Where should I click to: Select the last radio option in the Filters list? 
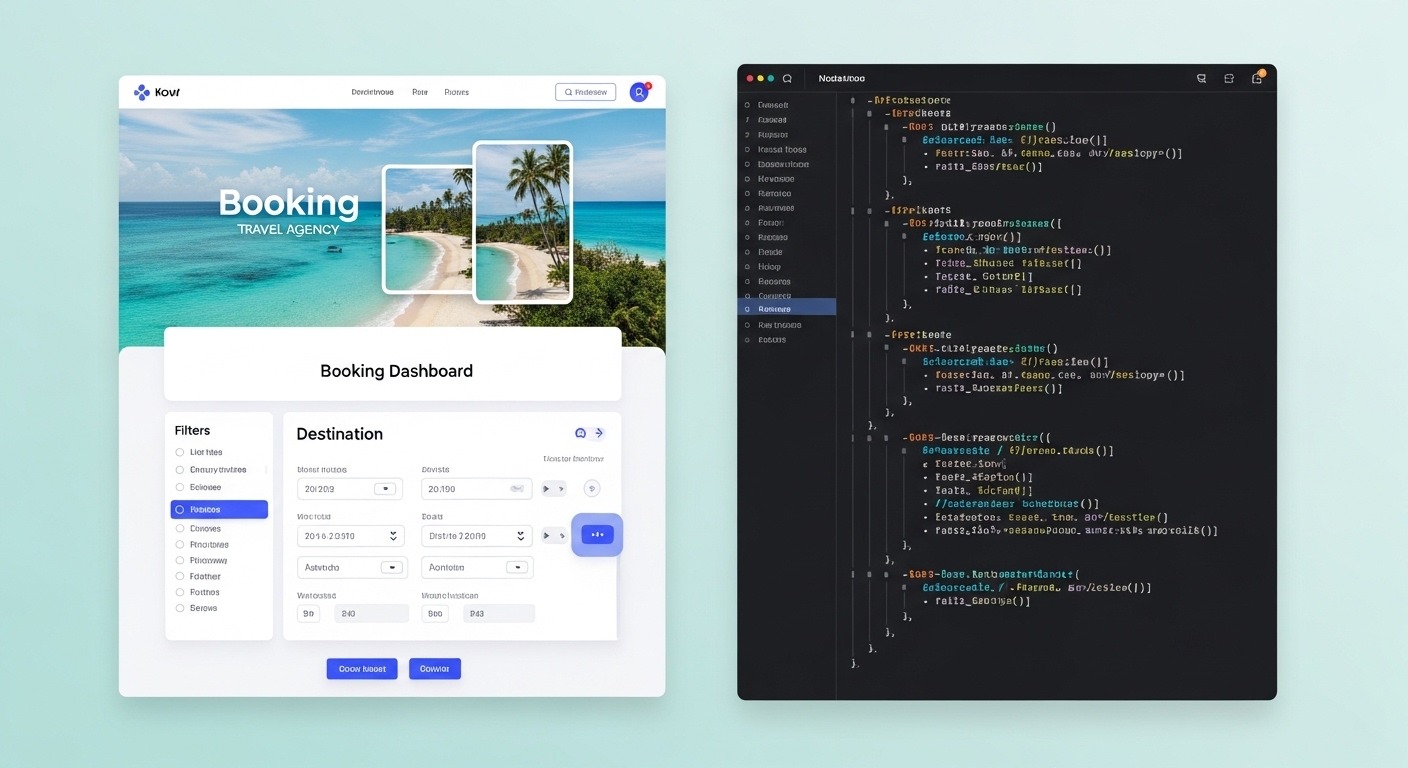click(x=180, y=608)
